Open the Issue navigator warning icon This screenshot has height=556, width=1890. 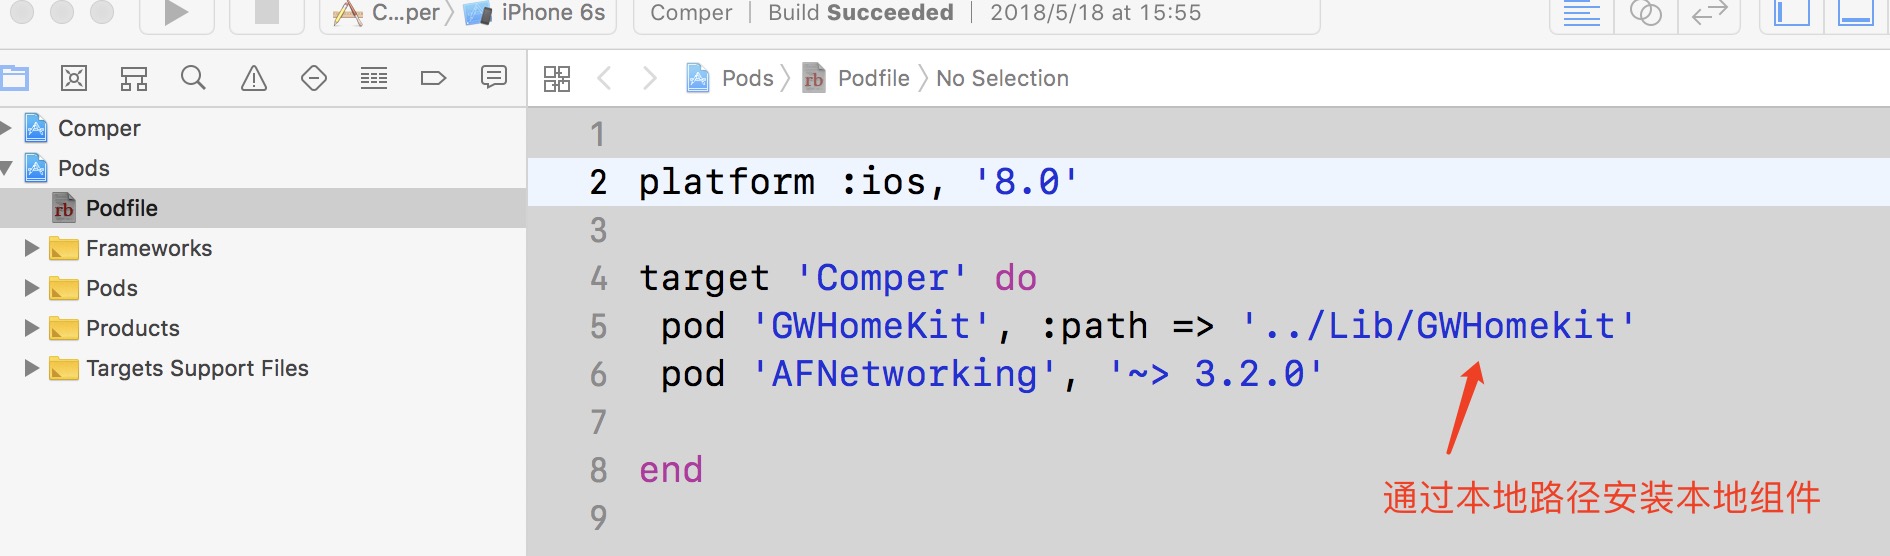click(254, 78)
